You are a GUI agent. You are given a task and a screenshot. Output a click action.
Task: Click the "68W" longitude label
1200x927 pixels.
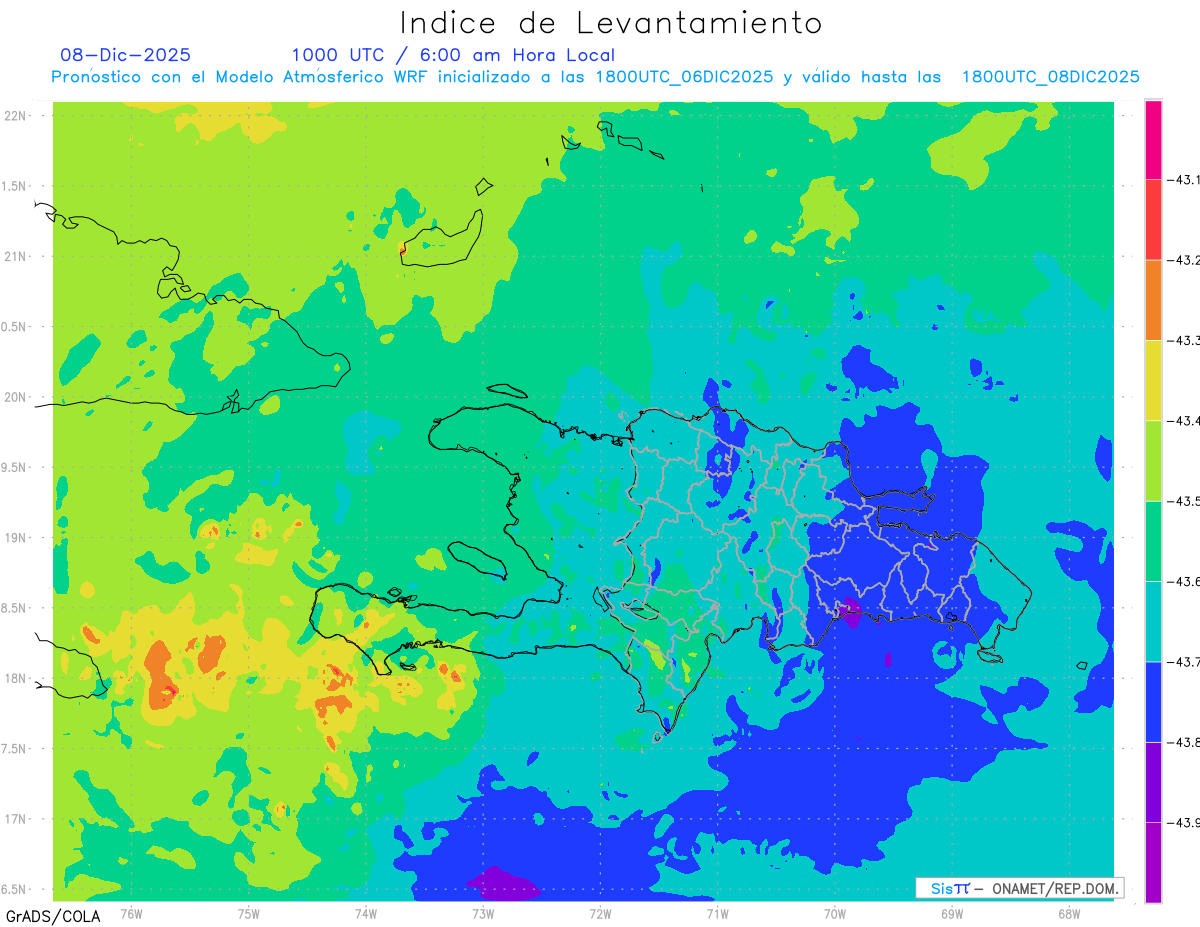1068,913
